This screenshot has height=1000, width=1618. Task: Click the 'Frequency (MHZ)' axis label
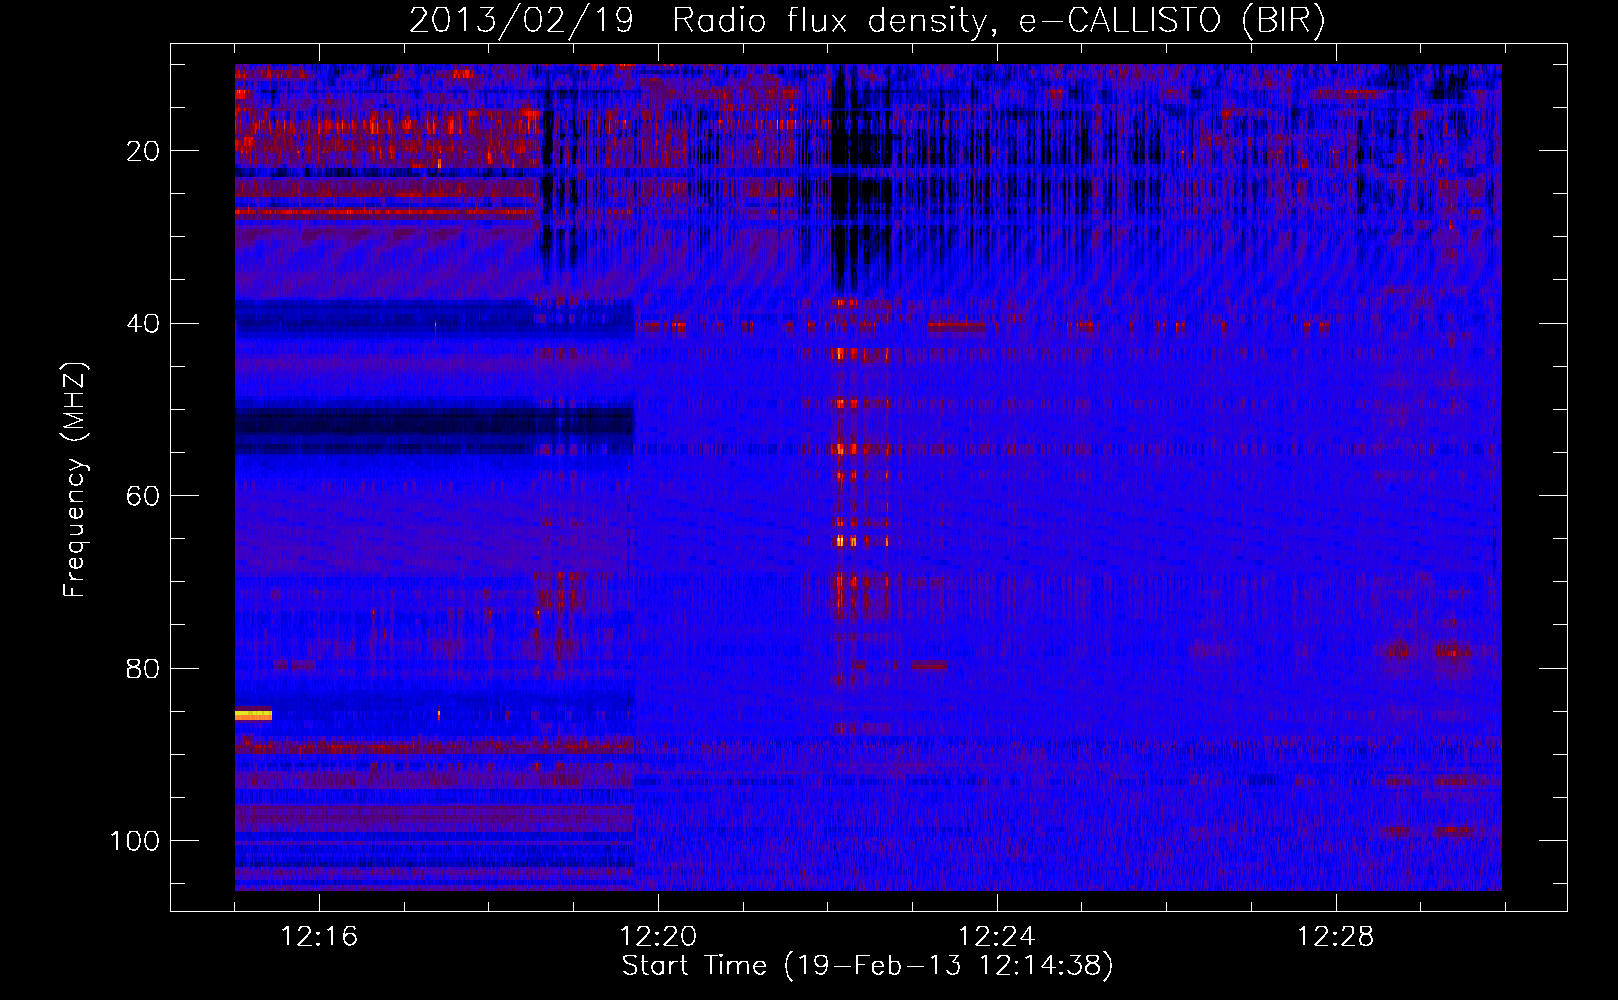[x=75, y=479]
